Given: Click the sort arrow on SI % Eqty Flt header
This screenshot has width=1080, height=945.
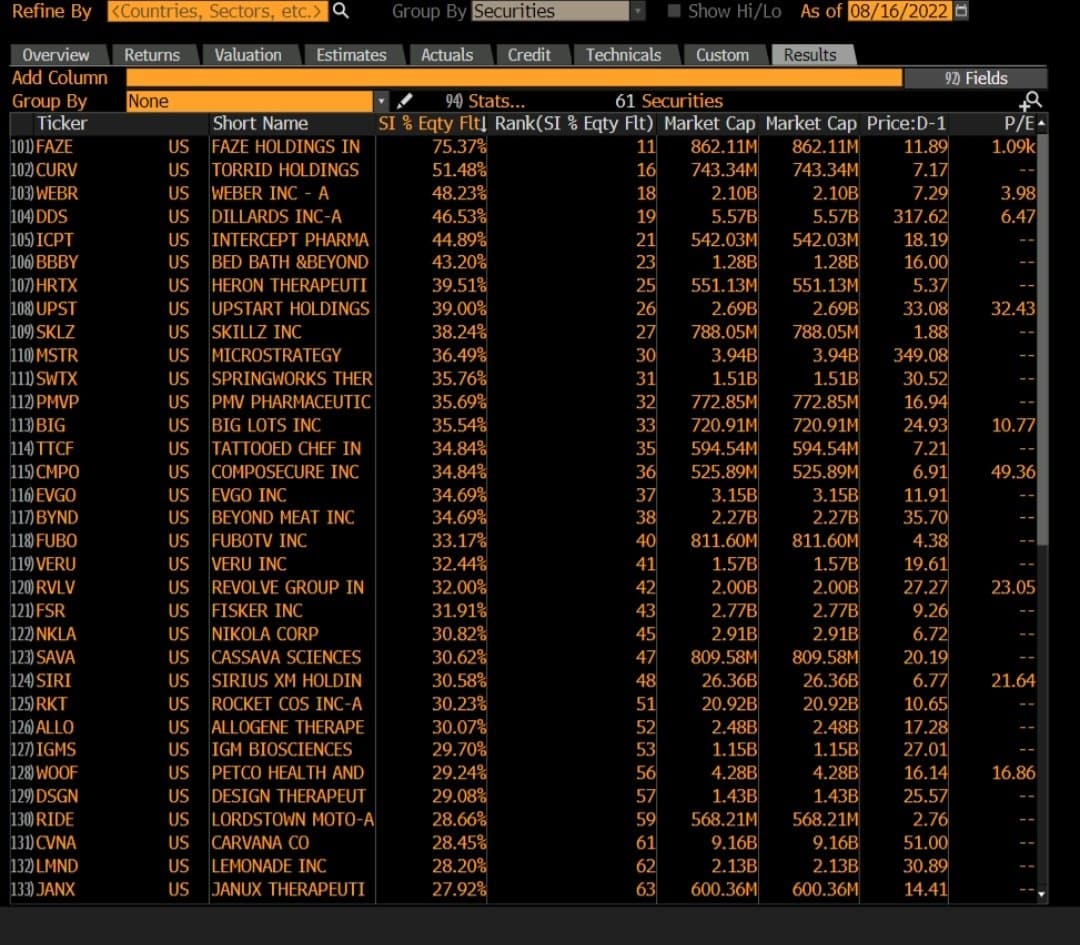Looking at the screenshot, I should coord(484,124).
